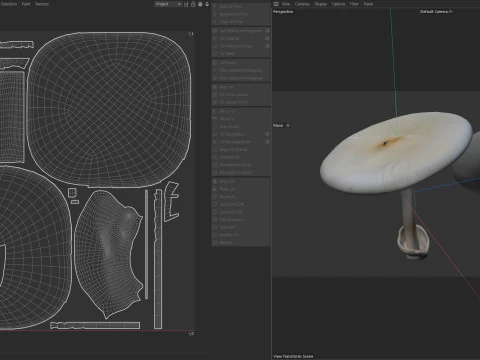Click the Max UV command

(241, 87)
